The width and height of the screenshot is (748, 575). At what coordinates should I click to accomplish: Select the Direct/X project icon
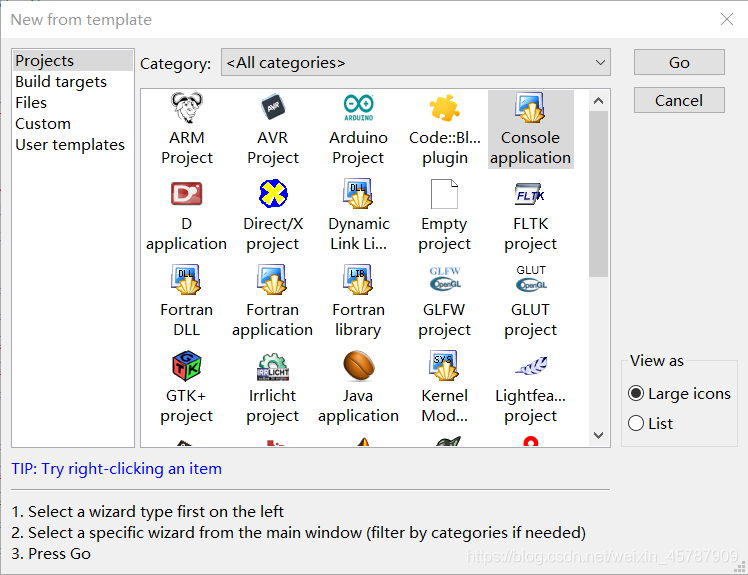pos(273,194)
